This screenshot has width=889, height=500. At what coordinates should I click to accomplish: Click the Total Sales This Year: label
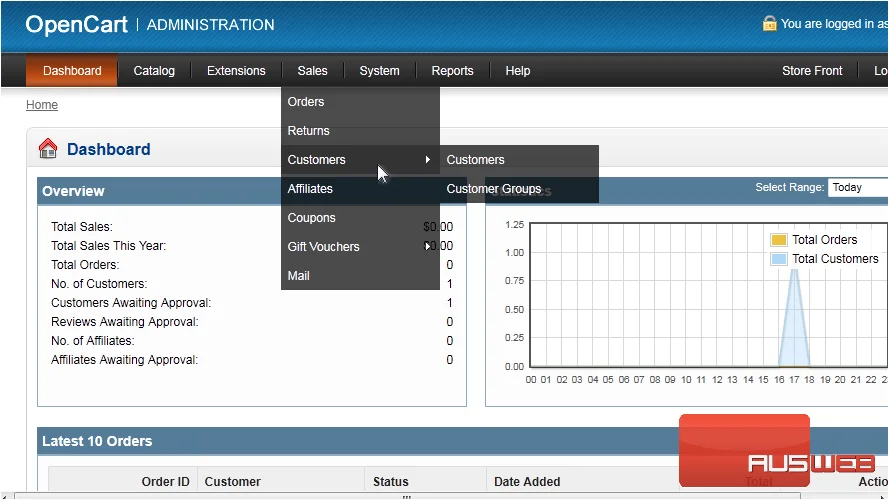(x=108, y=245)
